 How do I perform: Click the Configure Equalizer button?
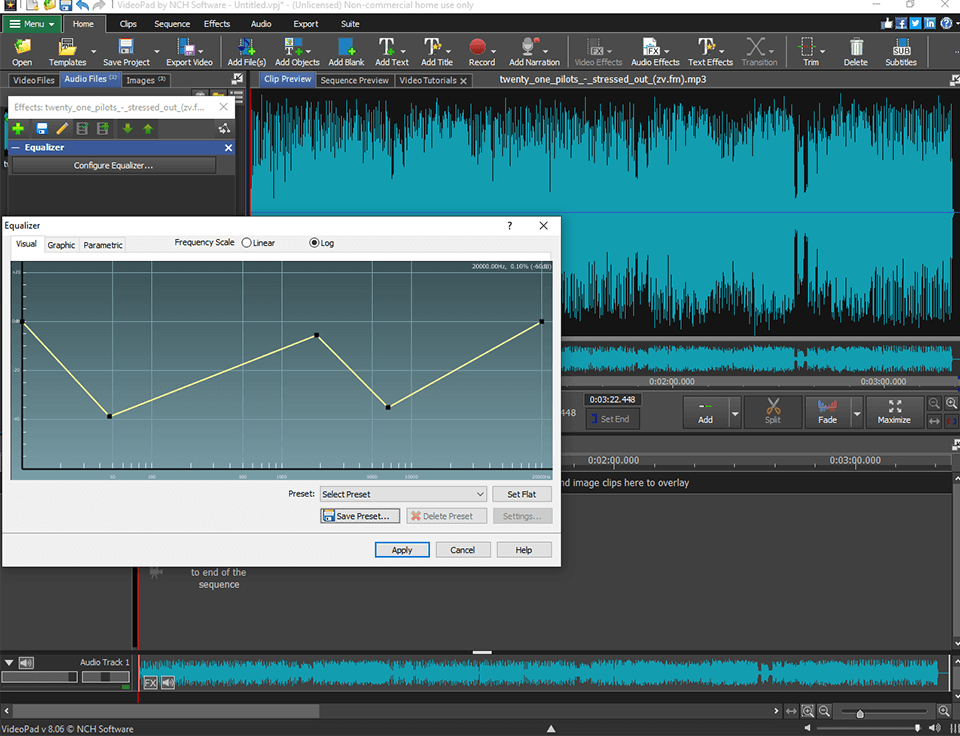(x=113, y=165)
